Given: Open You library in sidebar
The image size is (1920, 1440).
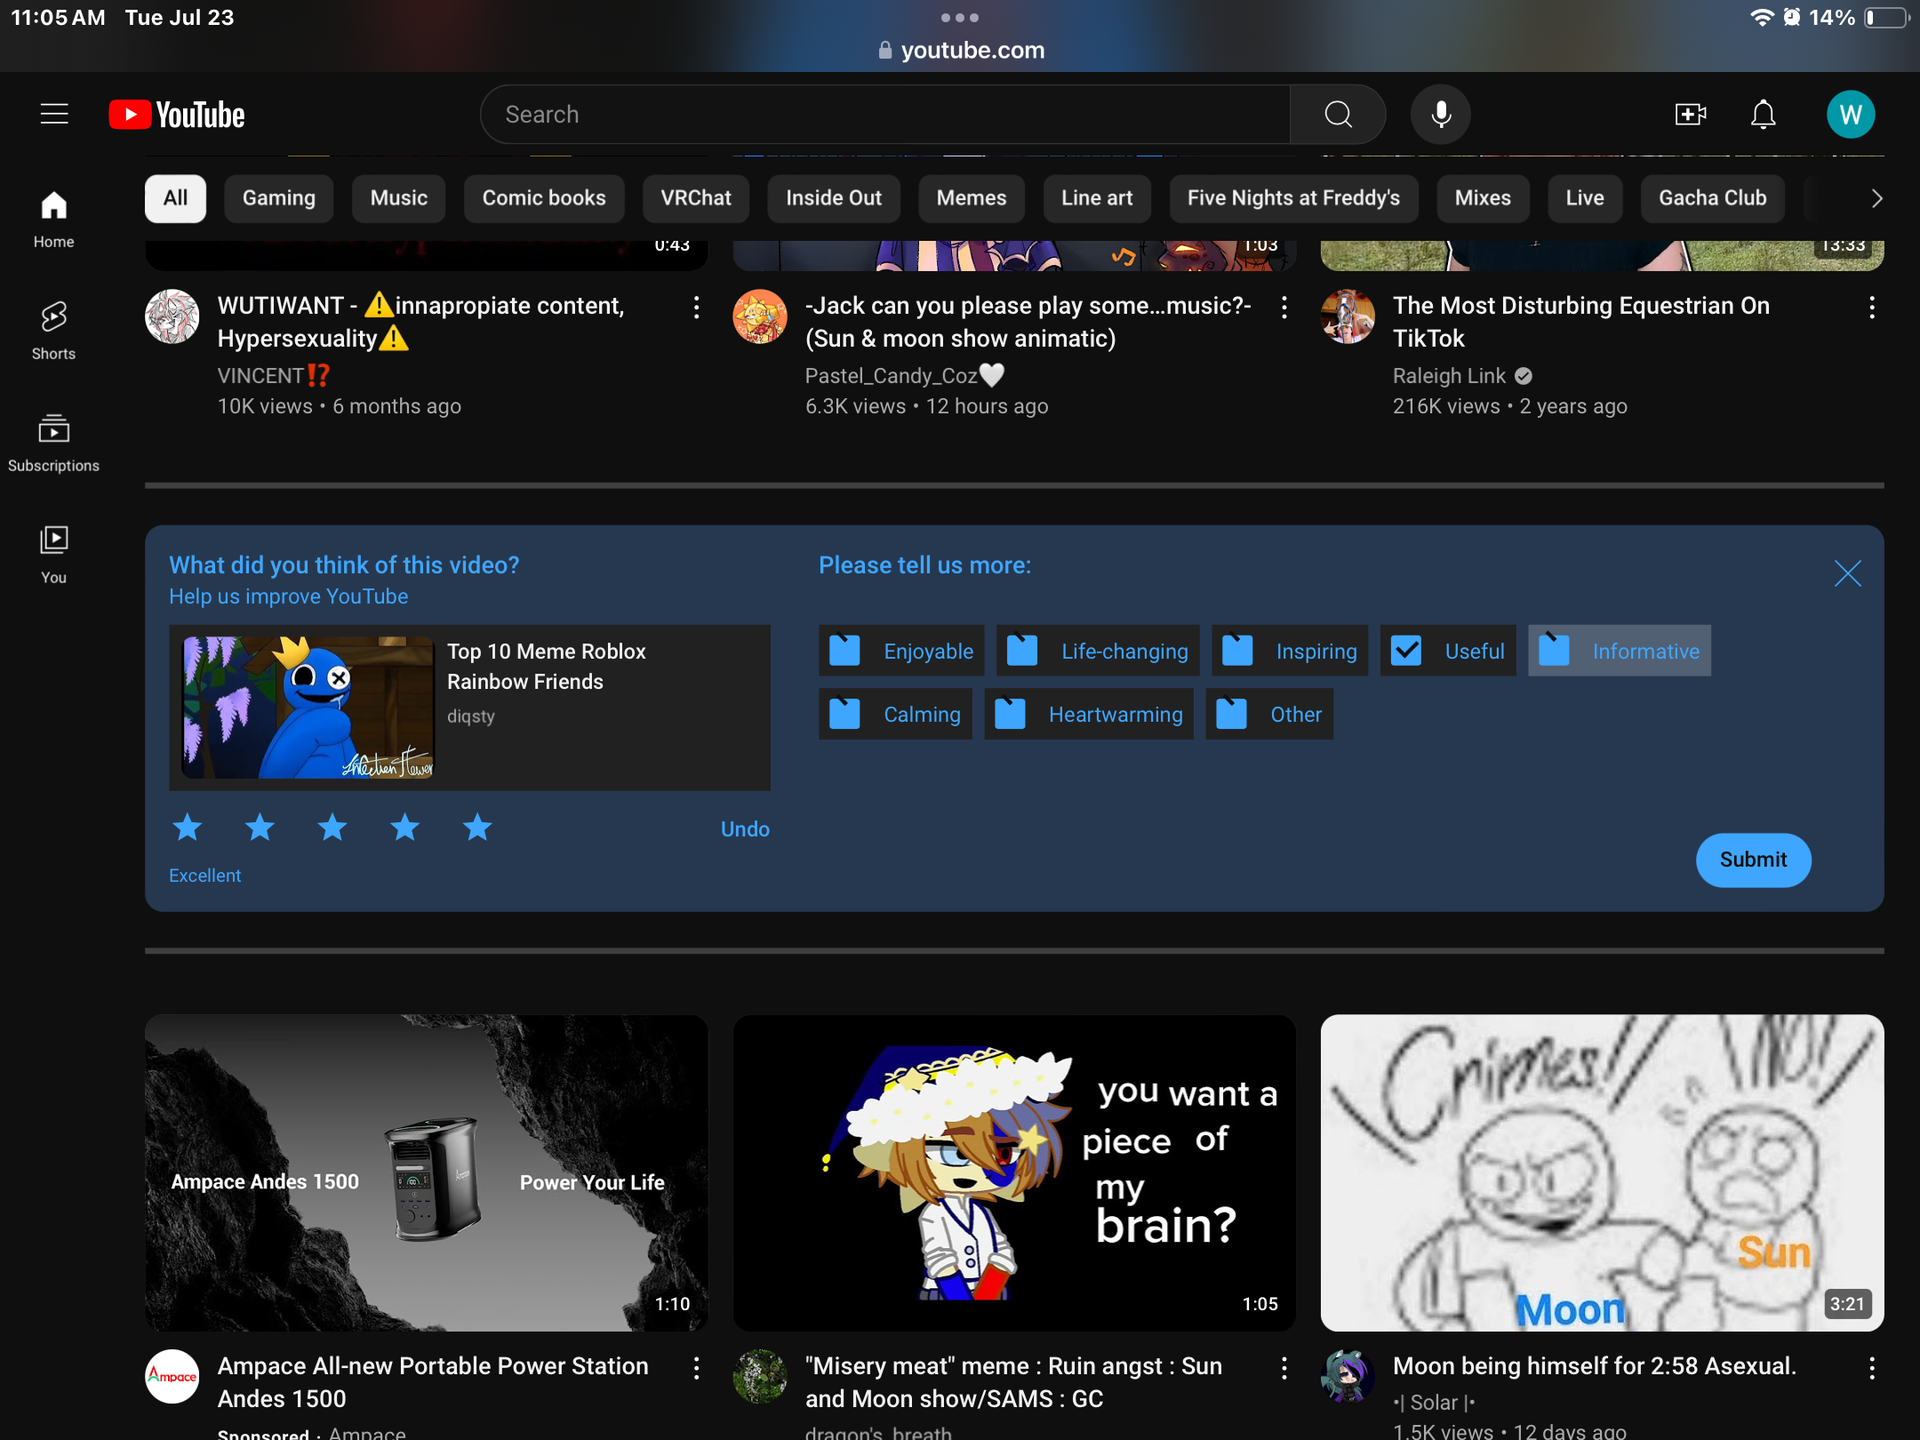Looking at the screenshot, I should [54, 556].
